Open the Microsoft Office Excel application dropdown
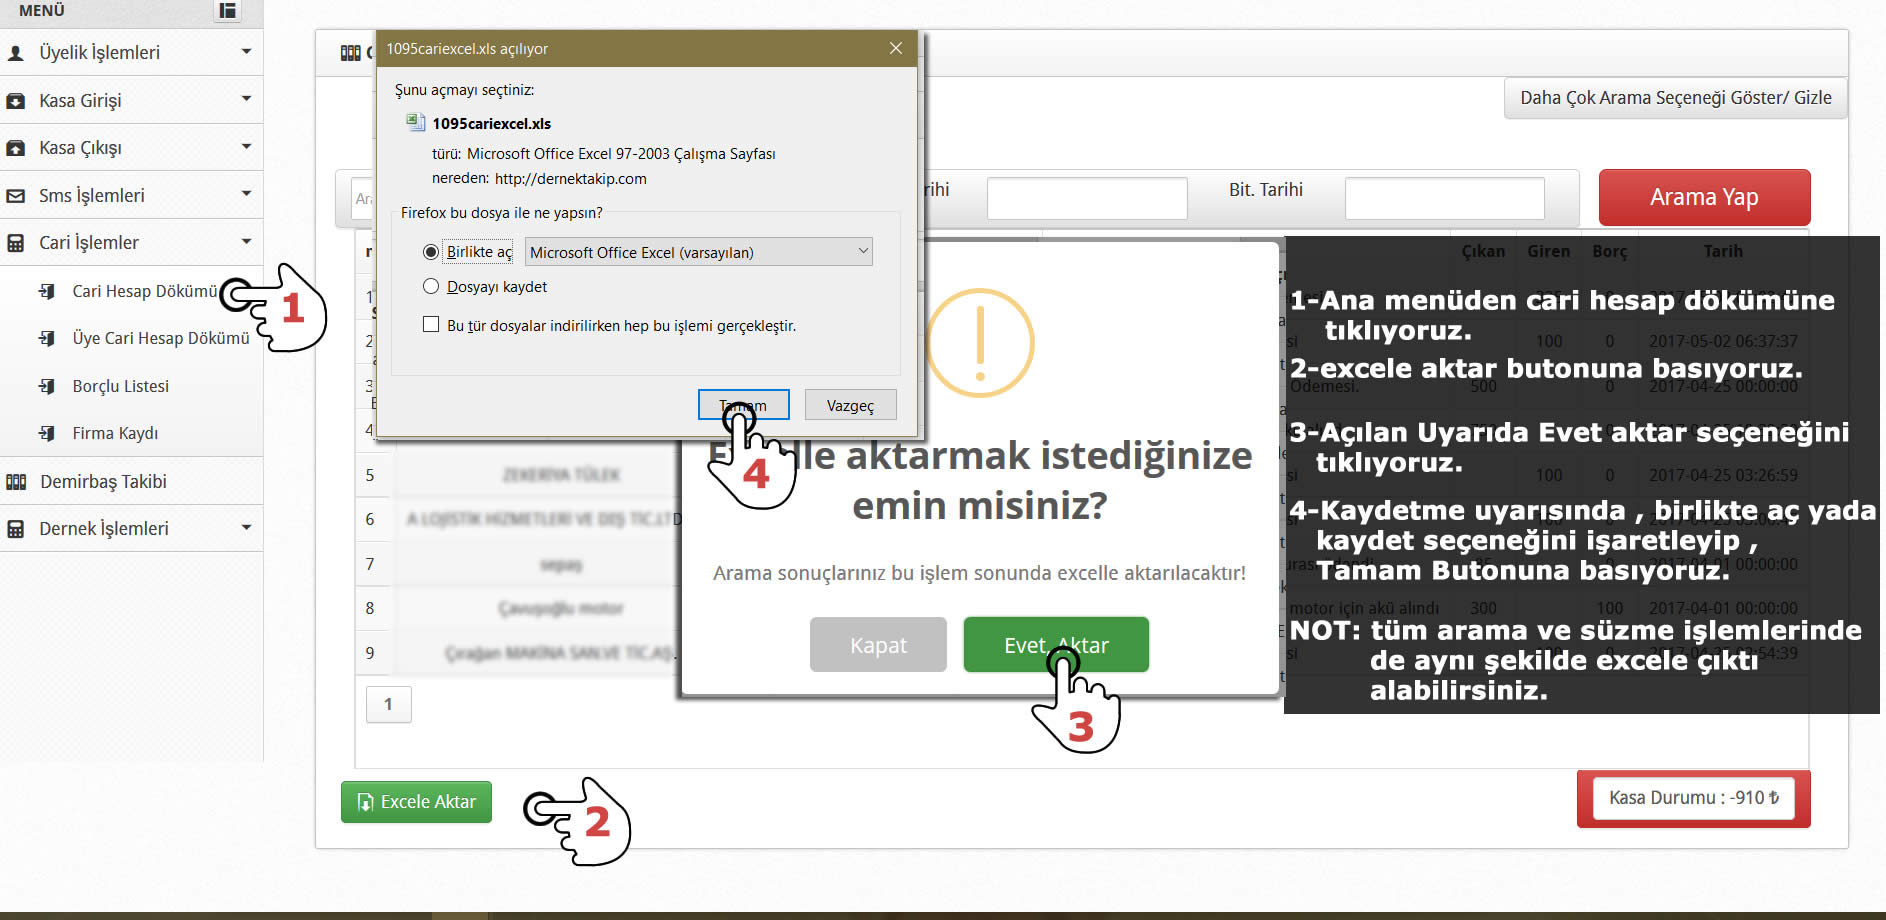 (x=699, y=252)
